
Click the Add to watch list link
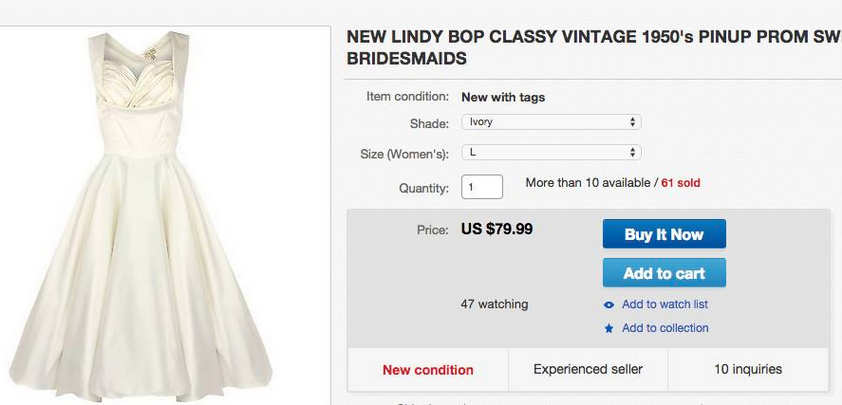coord(664,305)
